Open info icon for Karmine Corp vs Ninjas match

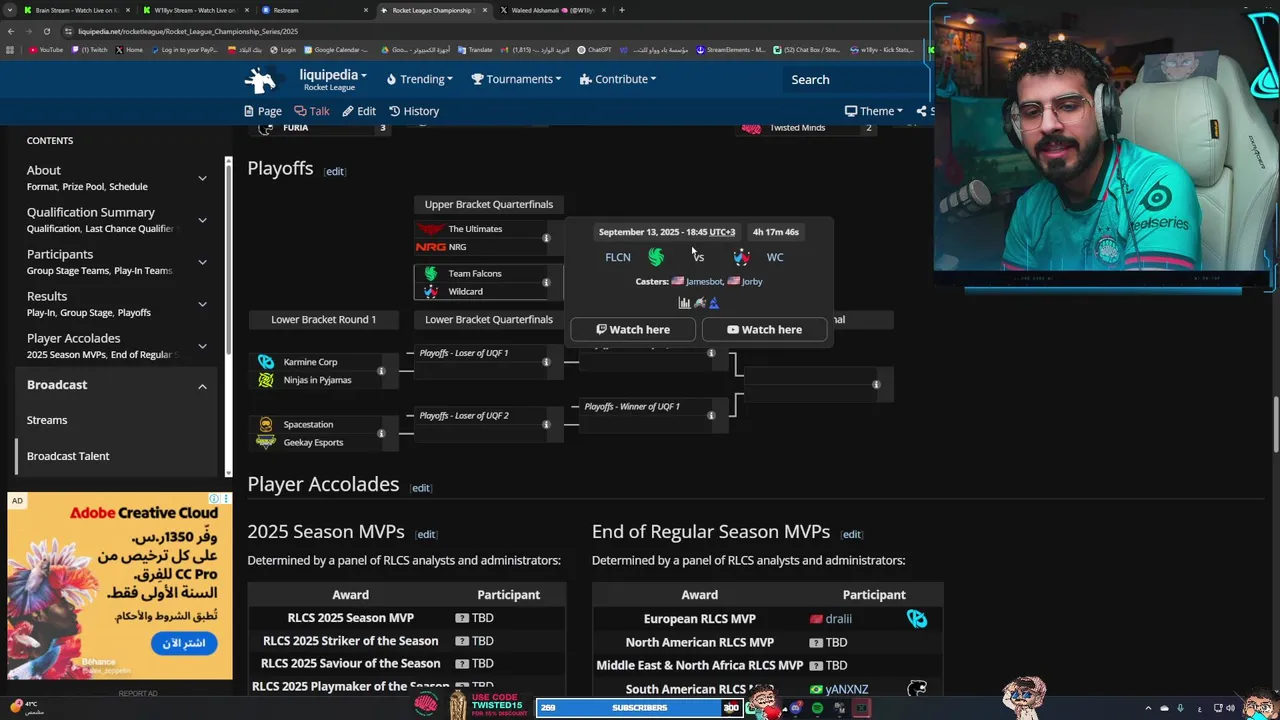coord(381,371)
